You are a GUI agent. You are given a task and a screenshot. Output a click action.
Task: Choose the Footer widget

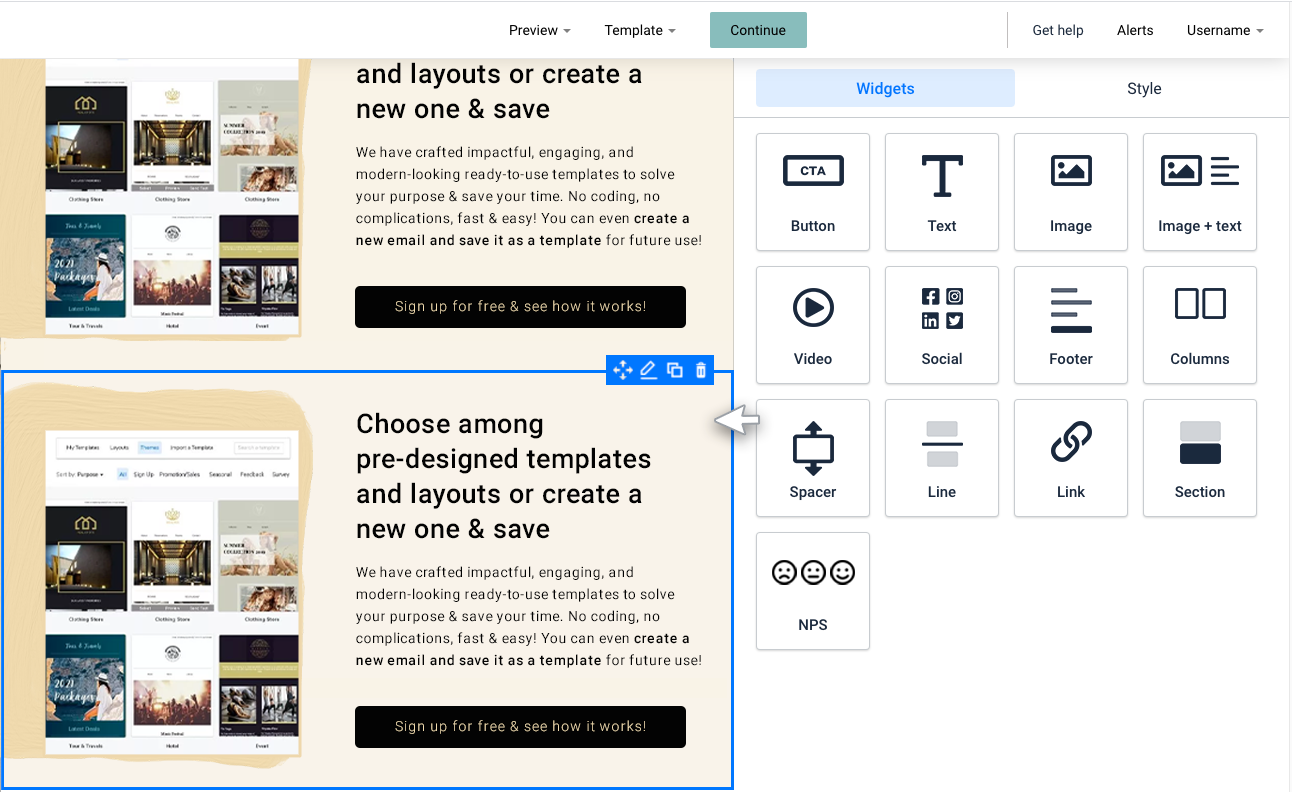pos(1071,325)
